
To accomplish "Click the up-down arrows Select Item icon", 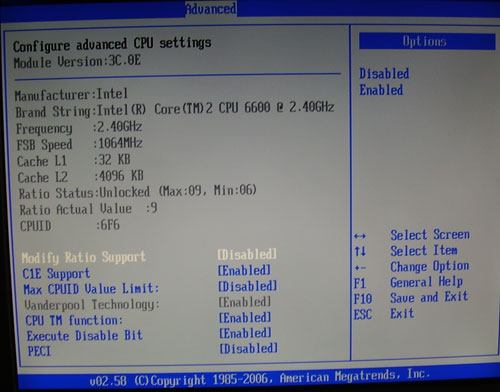I will pyautogui.click(x=360, y=251).
